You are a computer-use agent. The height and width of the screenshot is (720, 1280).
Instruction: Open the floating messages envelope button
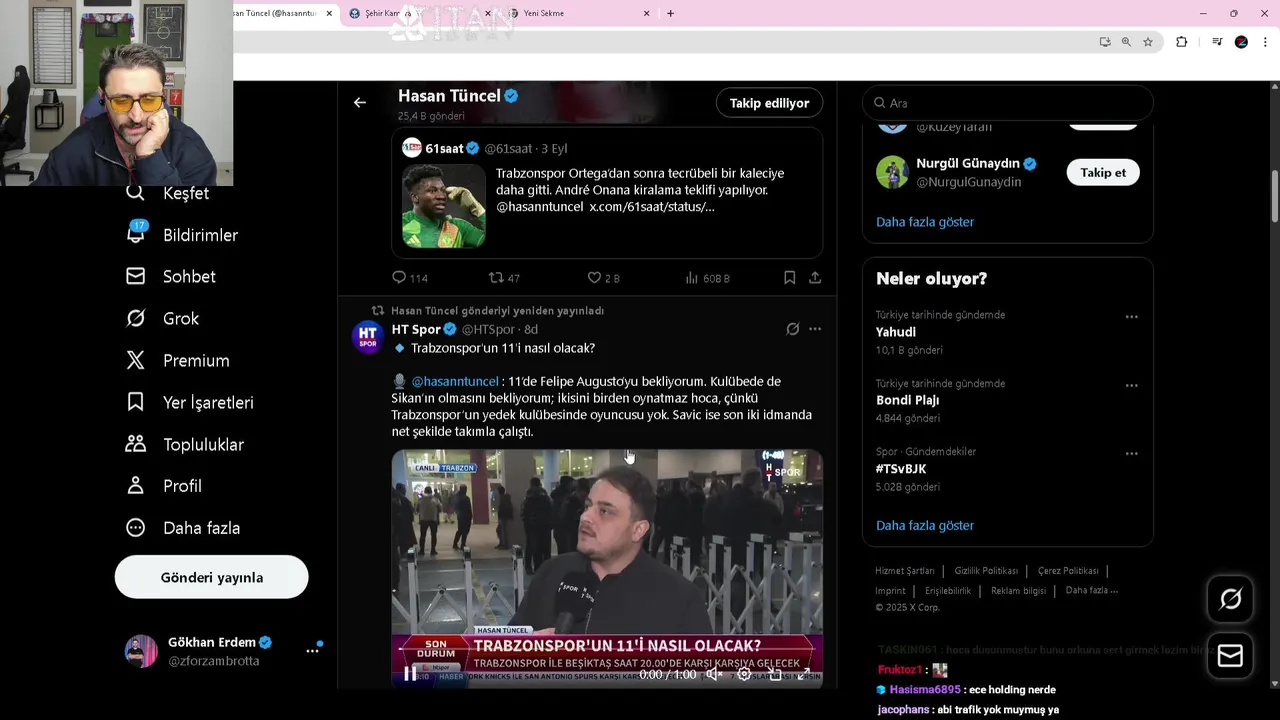click(1230, 656)
